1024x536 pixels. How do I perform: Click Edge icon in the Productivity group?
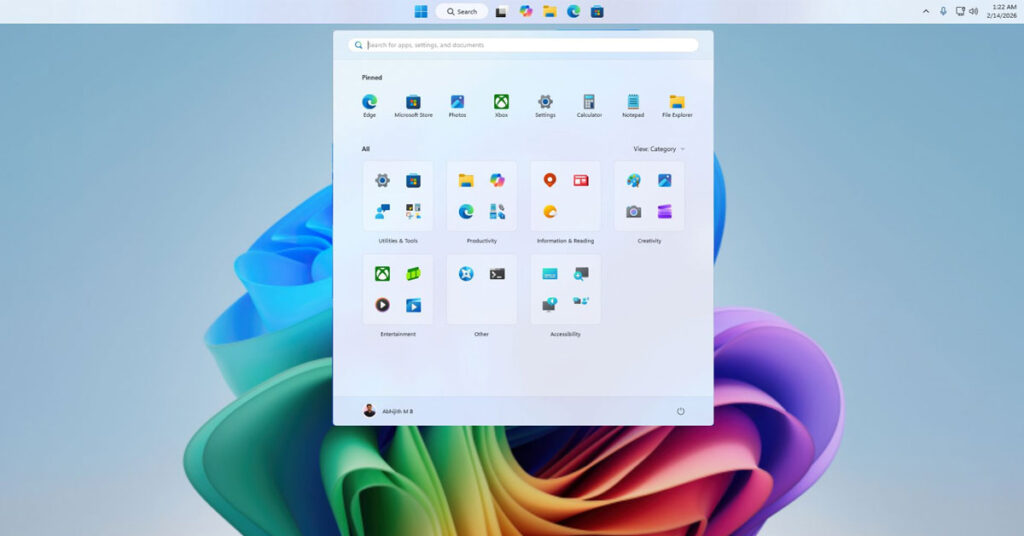[x=466, y=211]
